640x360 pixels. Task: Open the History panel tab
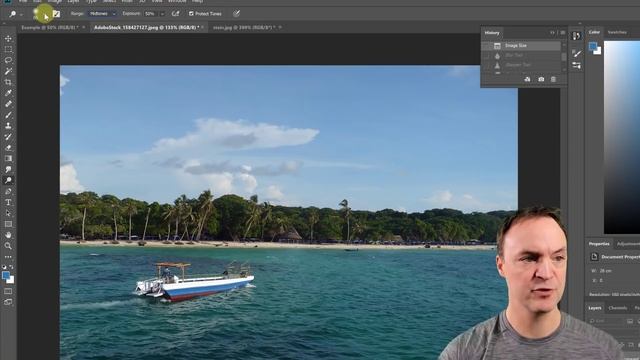coord(492,33)
